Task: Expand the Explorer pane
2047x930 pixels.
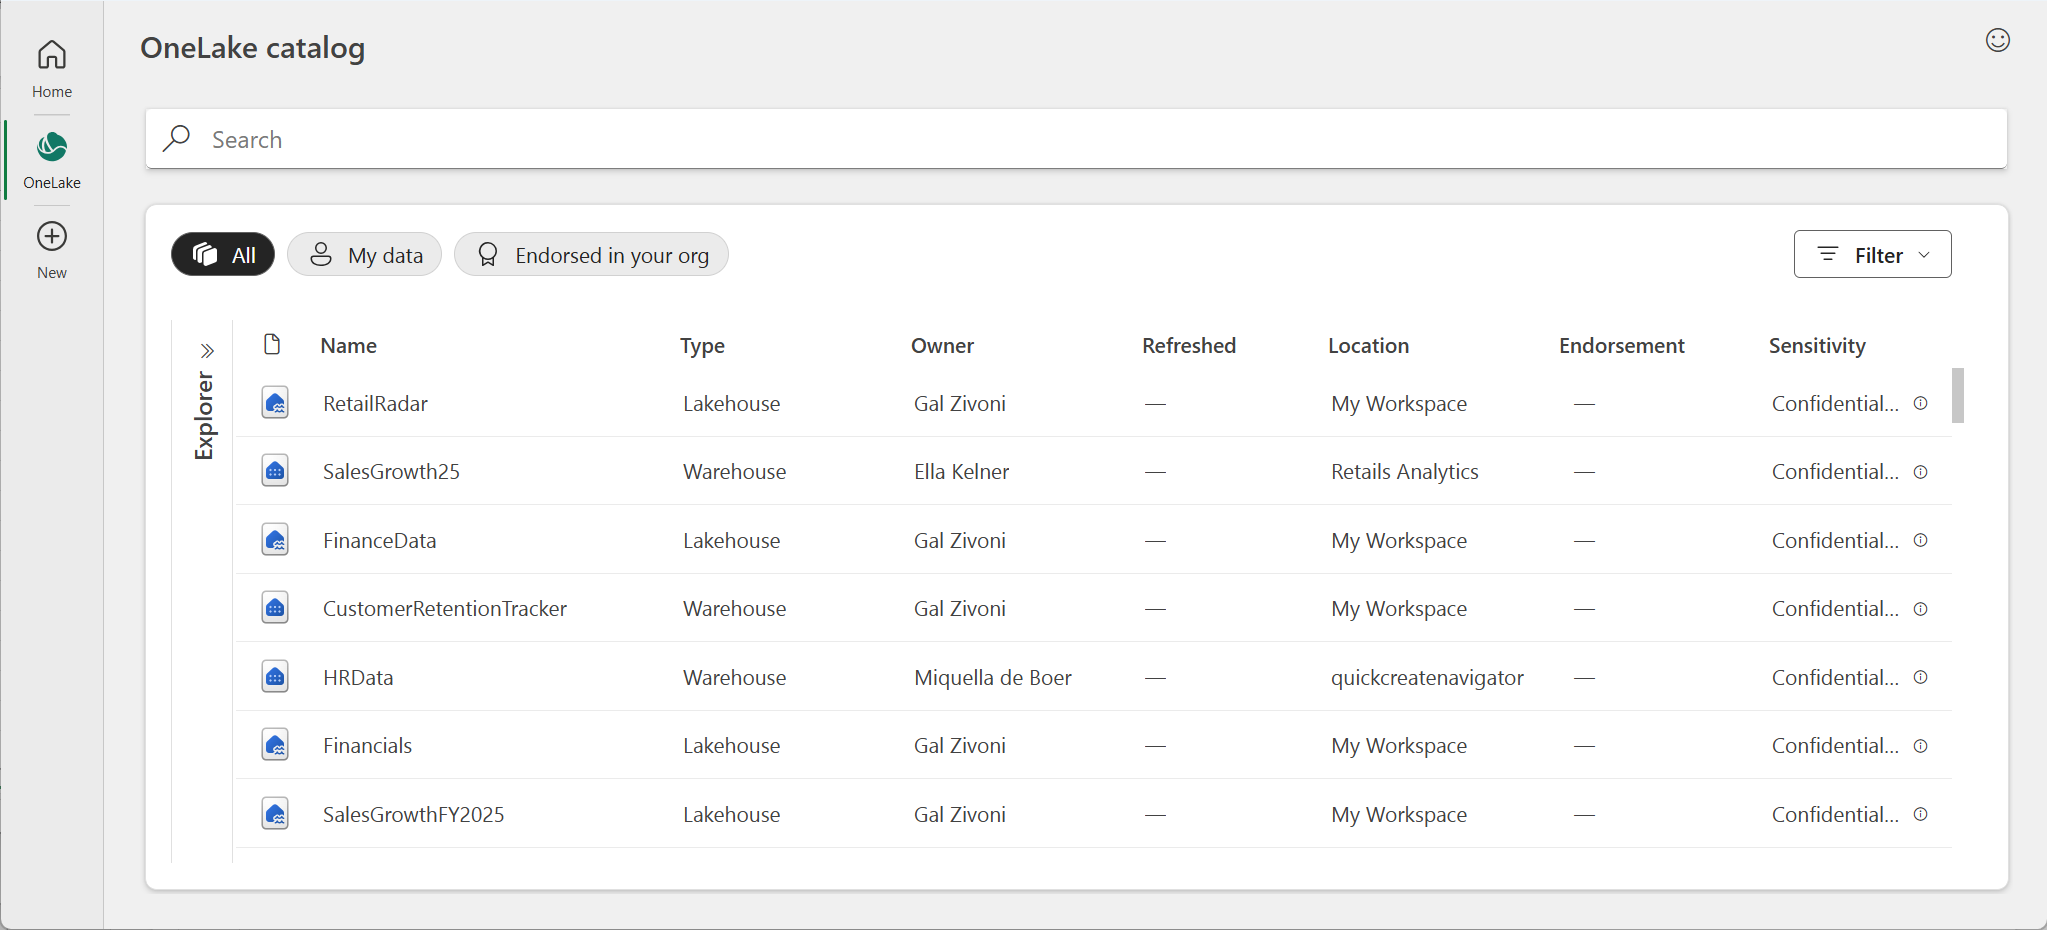Action: [207, 351]
